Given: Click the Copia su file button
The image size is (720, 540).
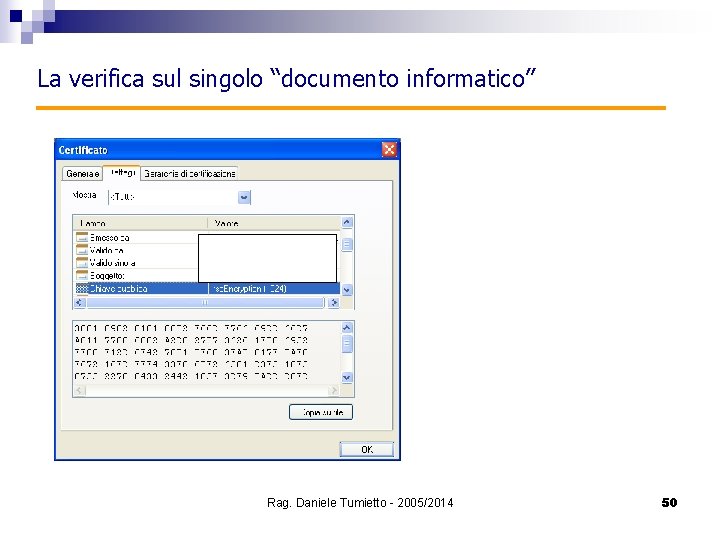Looking at the screenshot, I should pos(321,412).
